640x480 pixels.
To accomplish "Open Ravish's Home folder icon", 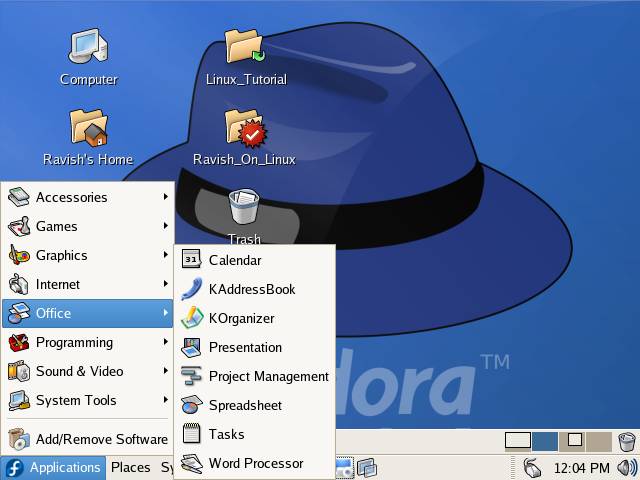I will coord(88,128).
